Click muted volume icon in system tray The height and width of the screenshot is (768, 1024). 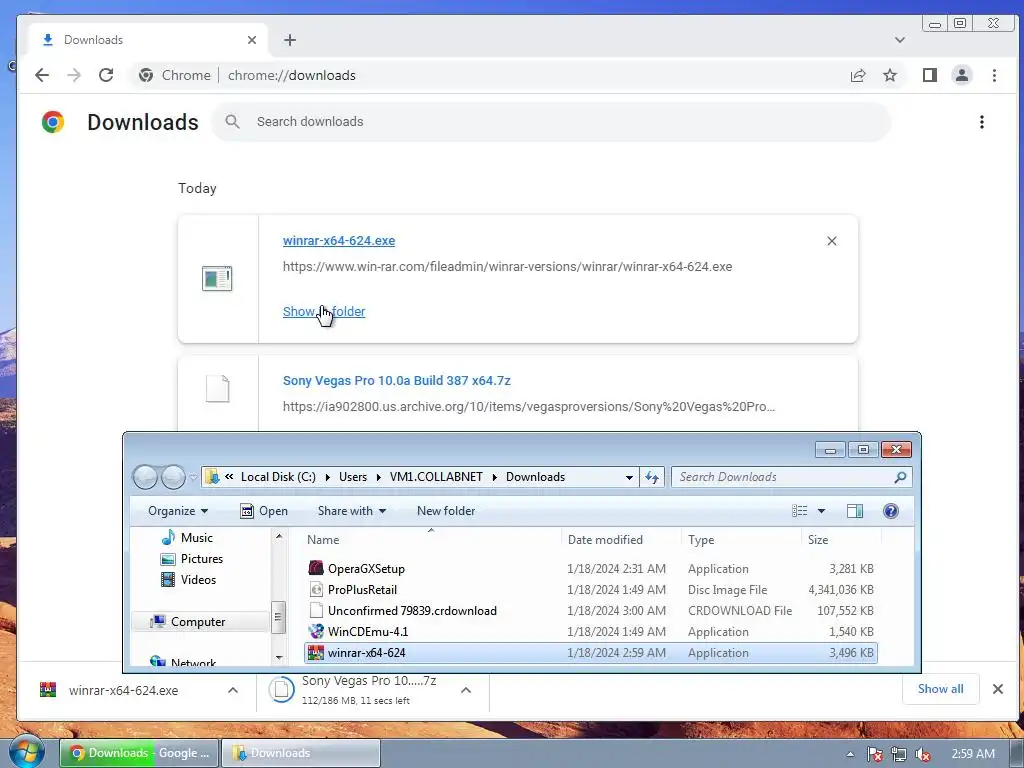923,754
